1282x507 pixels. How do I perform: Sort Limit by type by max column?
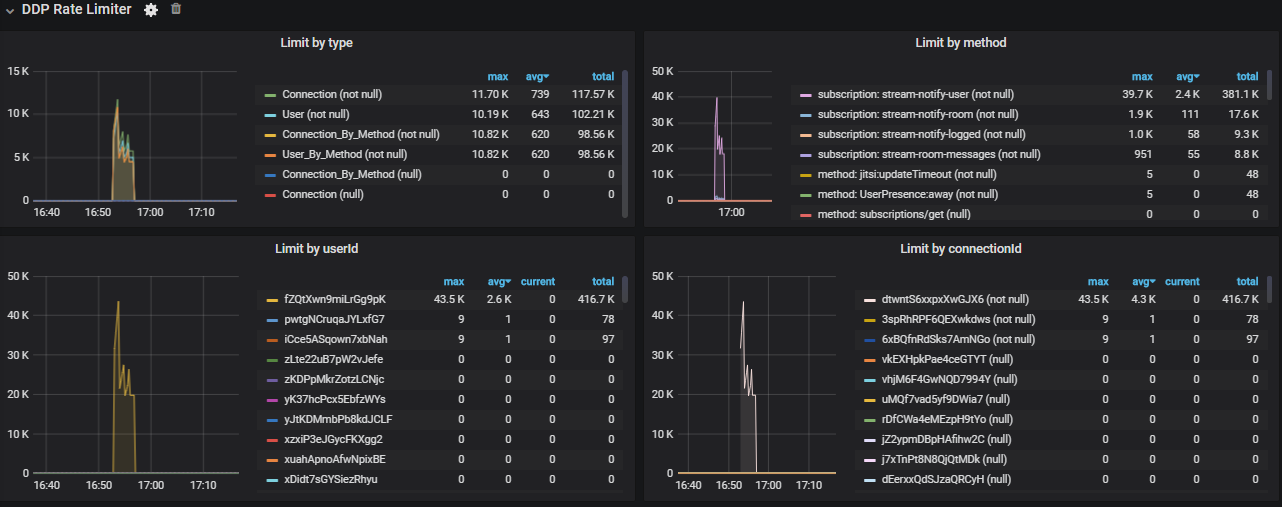pos(498,77)
